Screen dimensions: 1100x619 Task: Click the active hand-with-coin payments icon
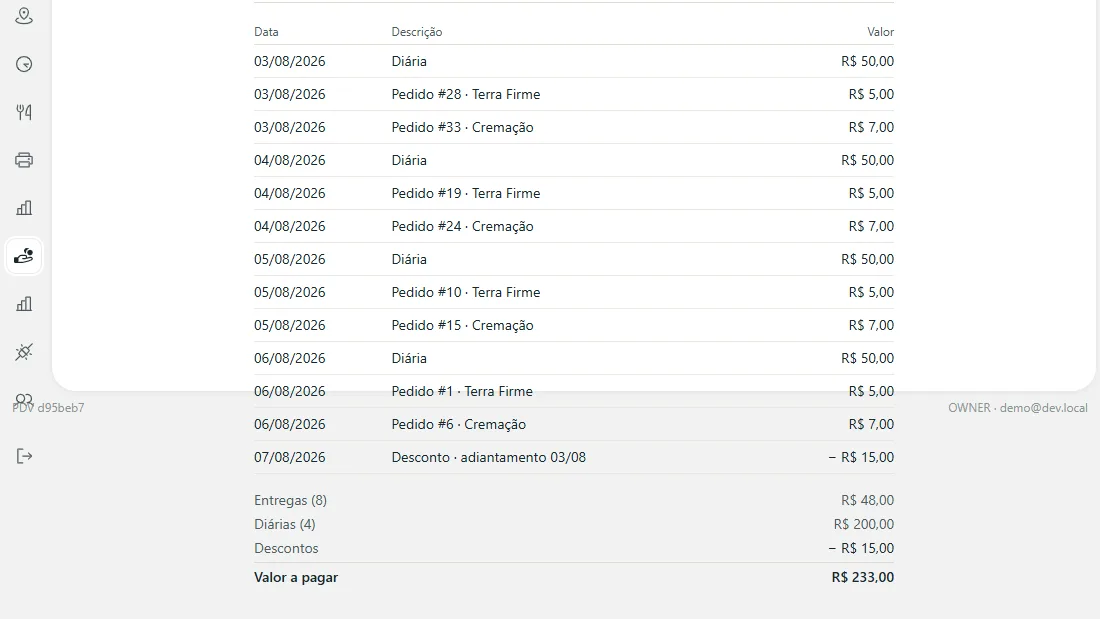coord(24,255)
